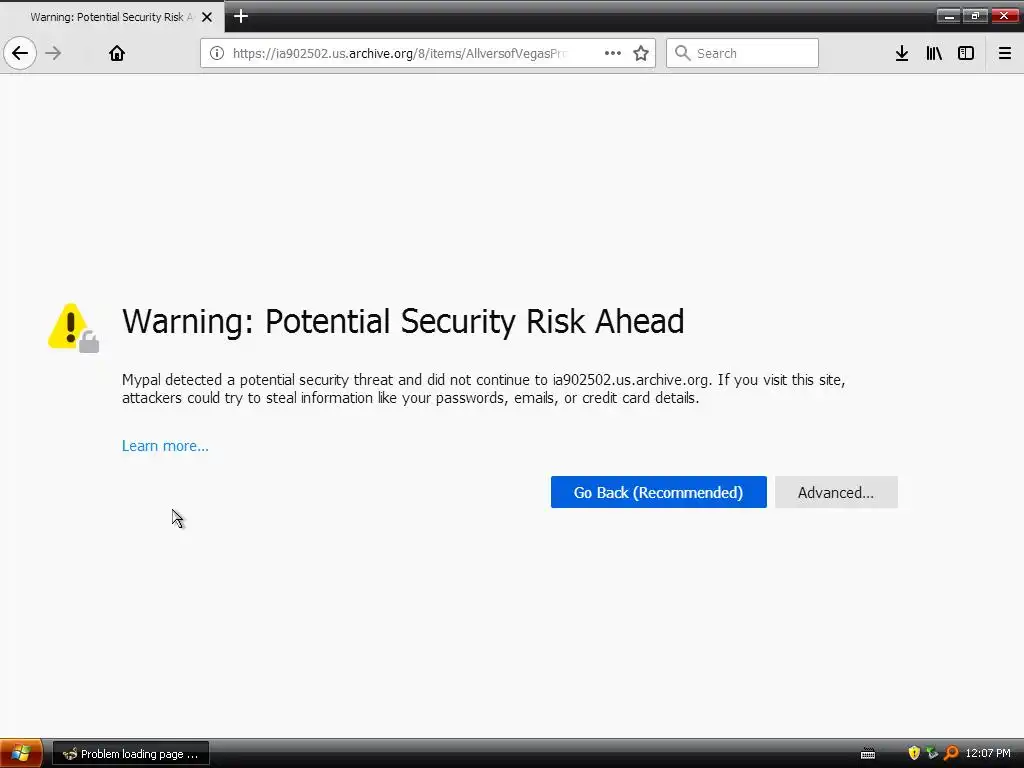Viewport: 1024px width, 768px height.
Task: Click the yellow security shield tray icon
Action: pyautogui.click(x=914, y=753)
